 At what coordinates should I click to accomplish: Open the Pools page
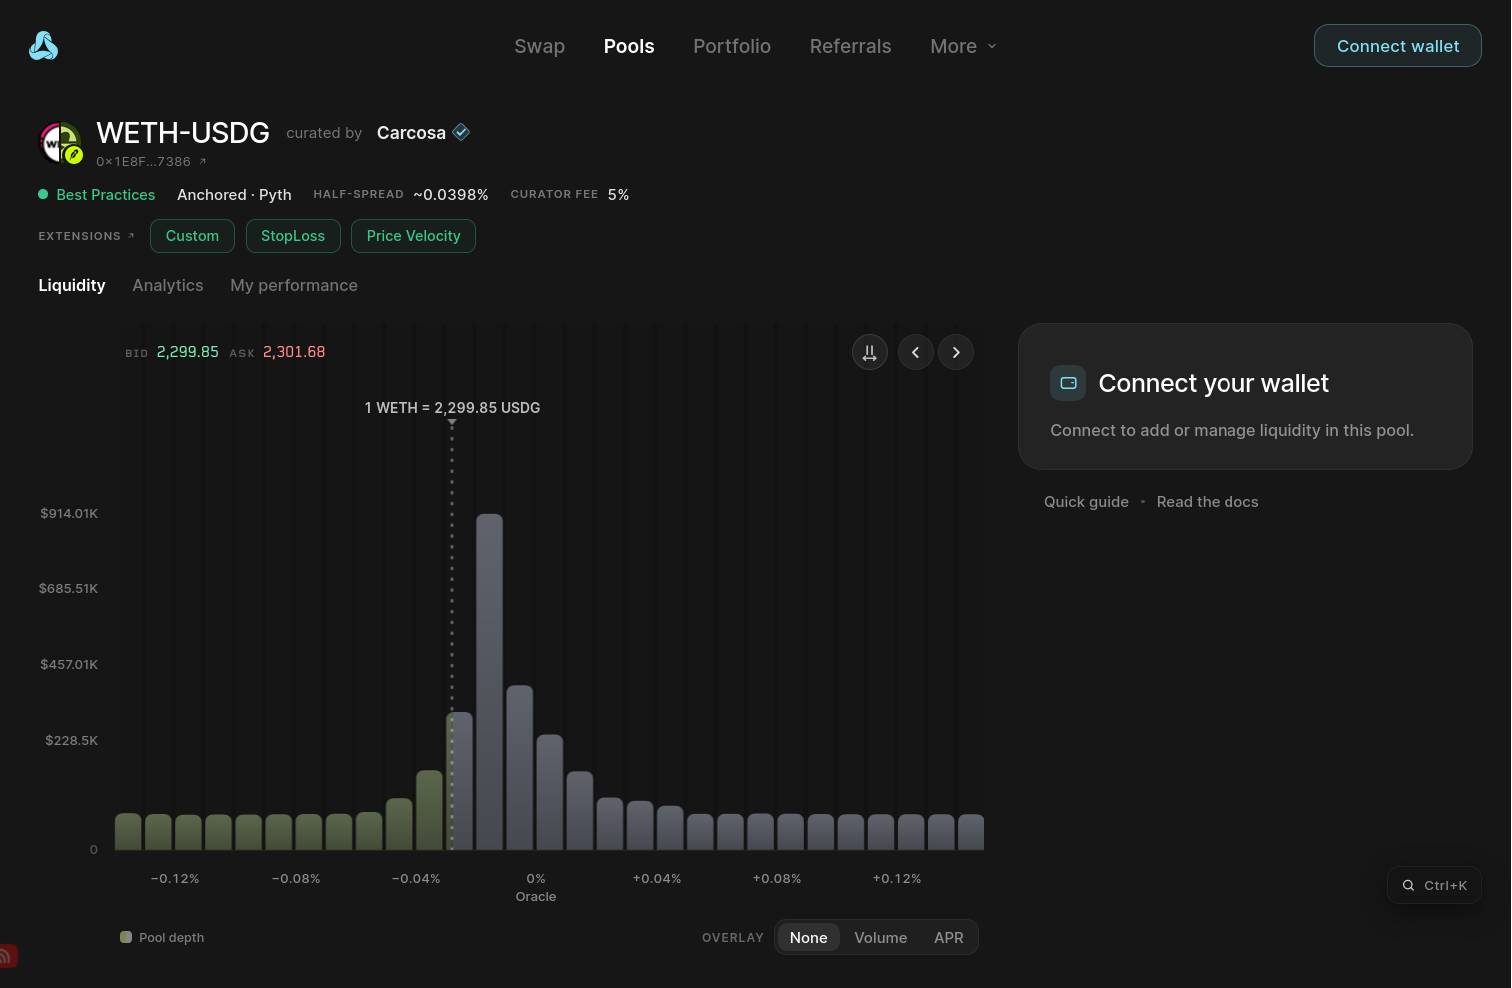pos(629,46)
